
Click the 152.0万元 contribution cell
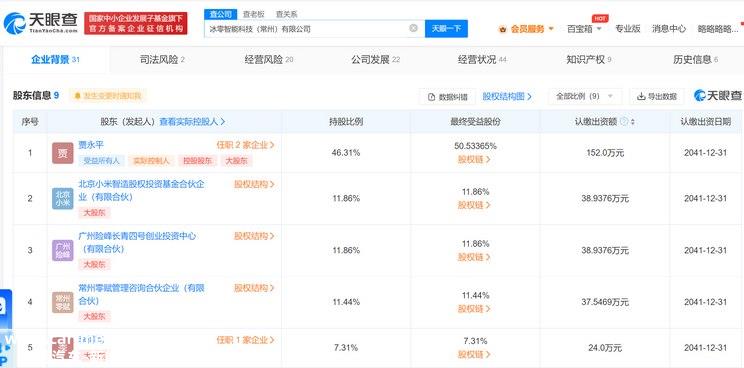pos(605,153)
